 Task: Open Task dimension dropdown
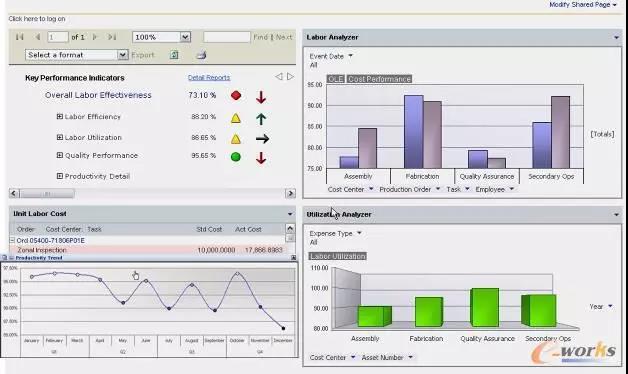pyautogui.click(x=467, y=189)
